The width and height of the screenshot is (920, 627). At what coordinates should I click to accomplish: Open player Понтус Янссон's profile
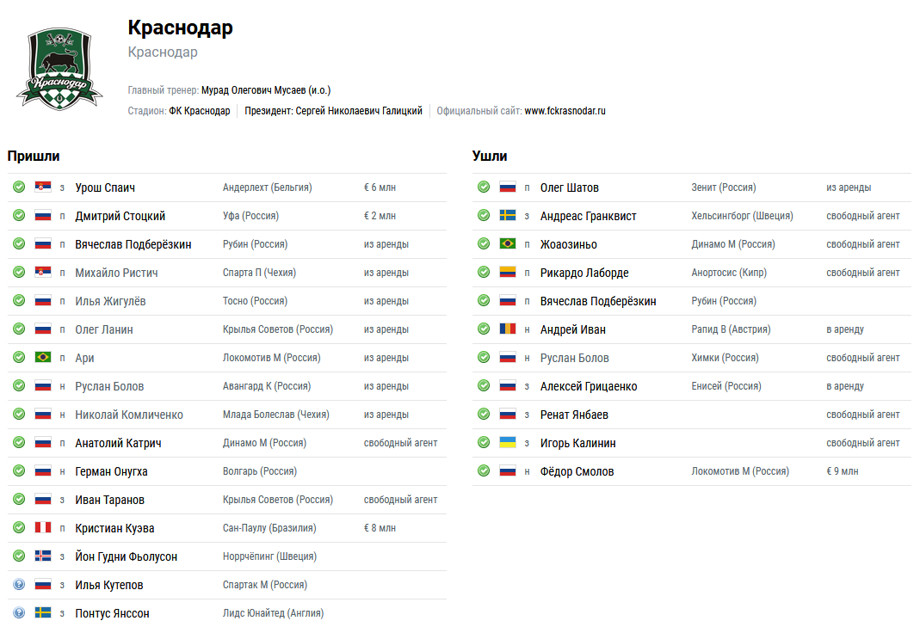pos(112,613)
